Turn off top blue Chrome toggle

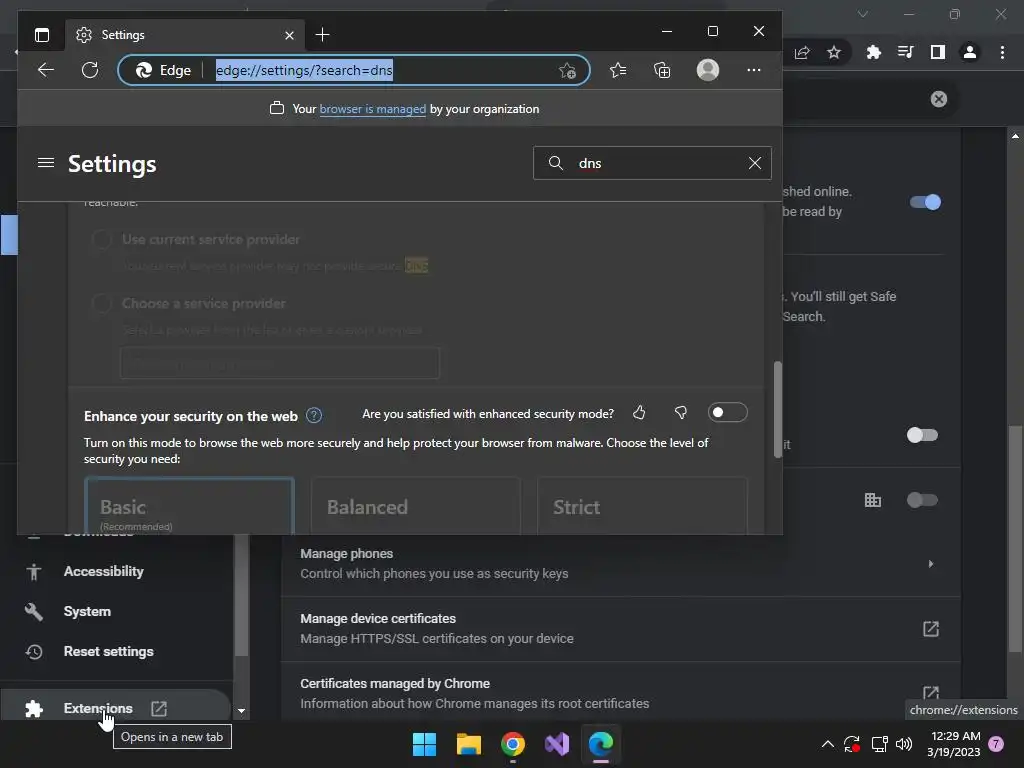point(925,202)
